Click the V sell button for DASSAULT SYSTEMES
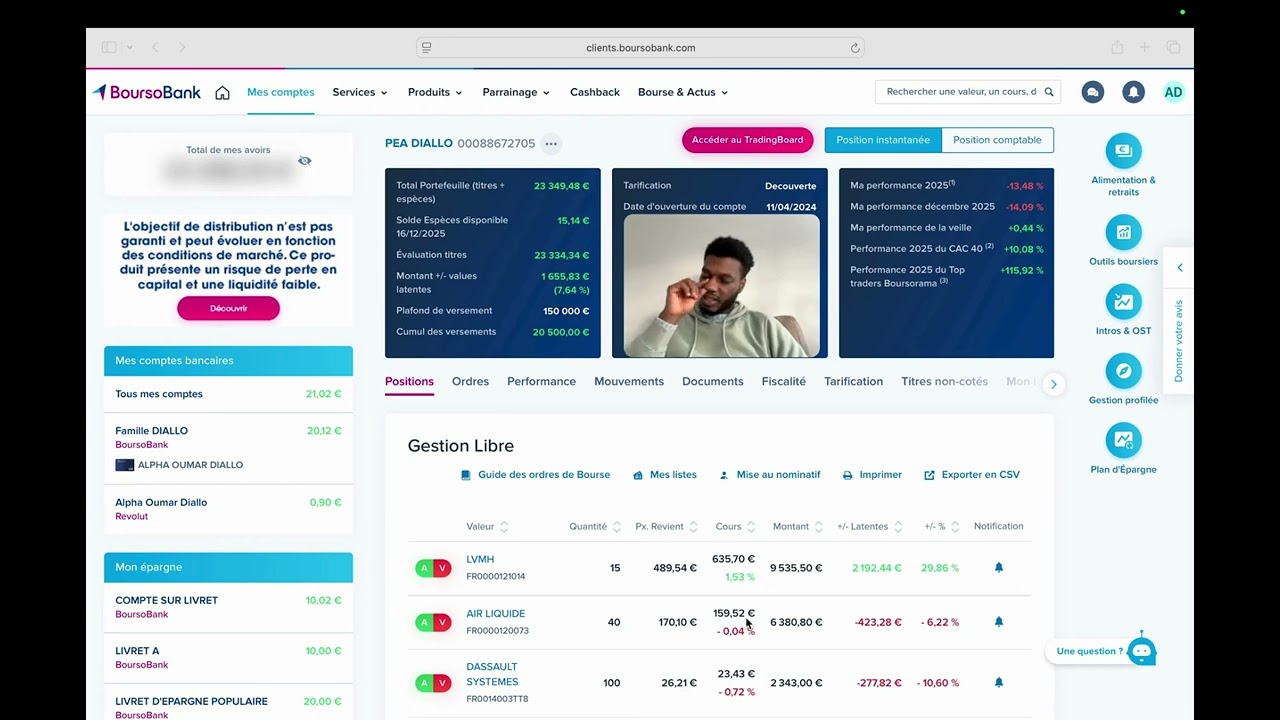The height and width of the screenshot is (720, 1280). 442,683
